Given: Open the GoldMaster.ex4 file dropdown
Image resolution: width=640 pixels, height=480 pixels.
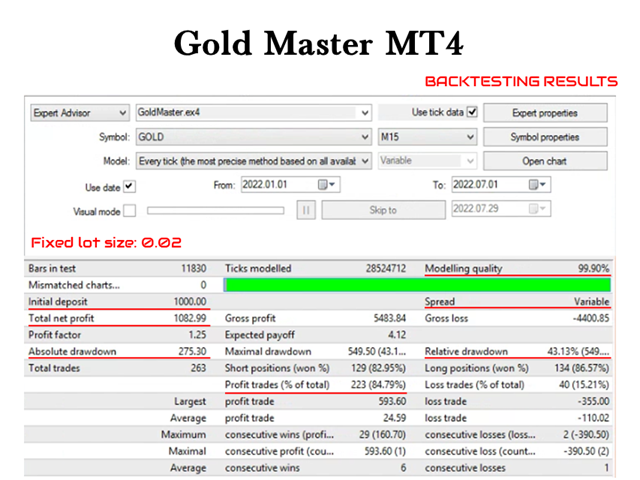Looking at the screenshot, I should click(x=253, y=113).
